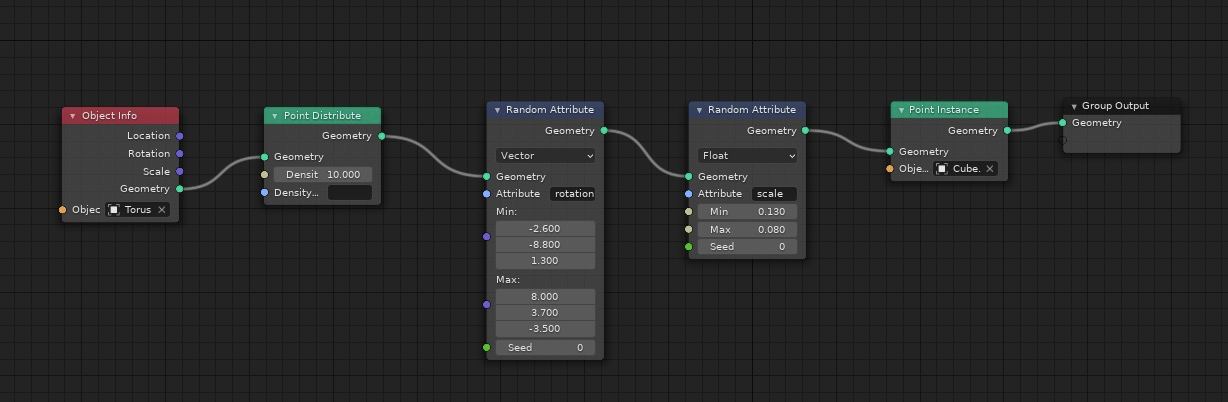The height and width of the screenshot is (402, 1228).
Task: Clear the Cube object selection
Action: [990, 169]
